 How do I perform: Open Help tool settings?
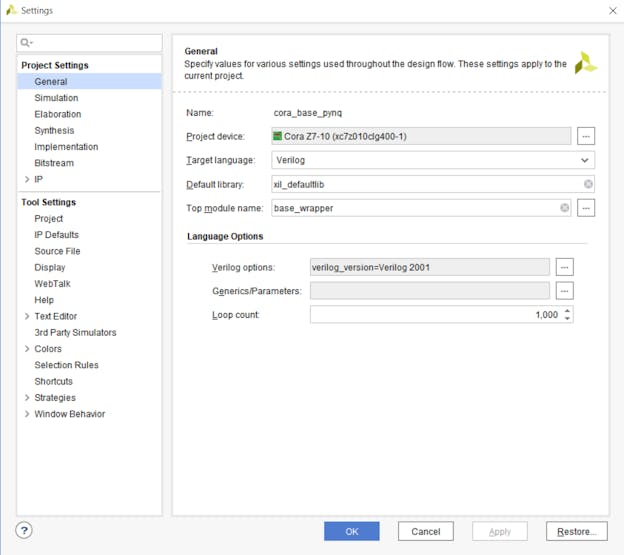(x=44, y=300)
